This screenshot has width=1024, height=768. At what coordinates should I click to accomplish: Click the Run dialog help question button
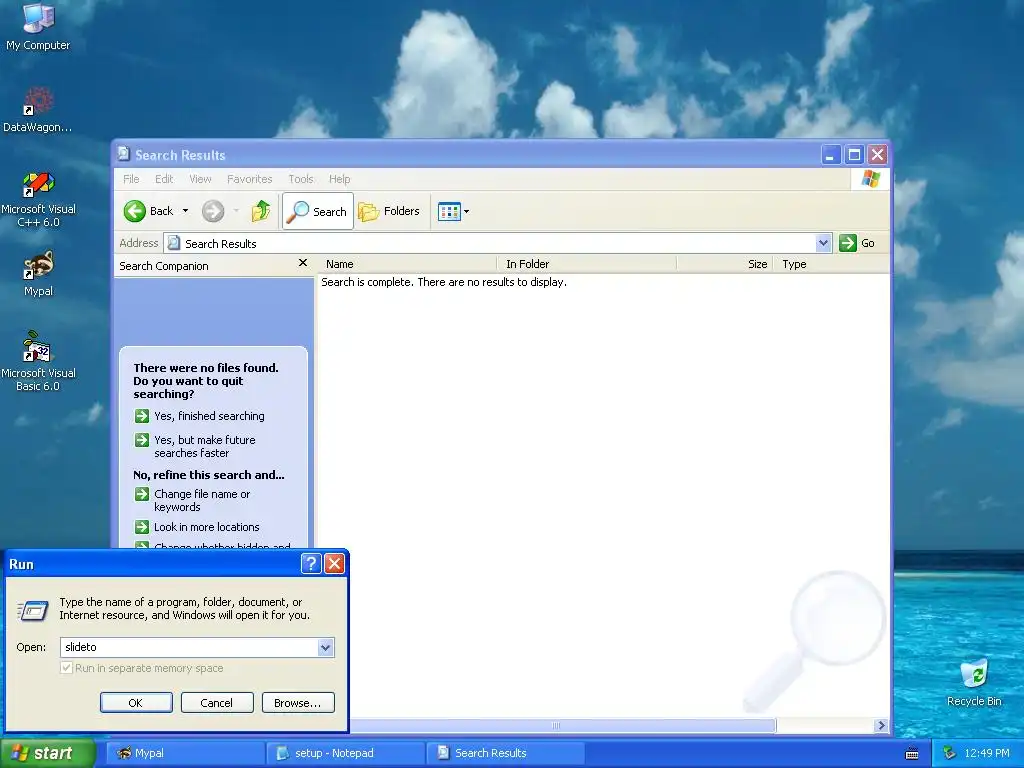311,564
